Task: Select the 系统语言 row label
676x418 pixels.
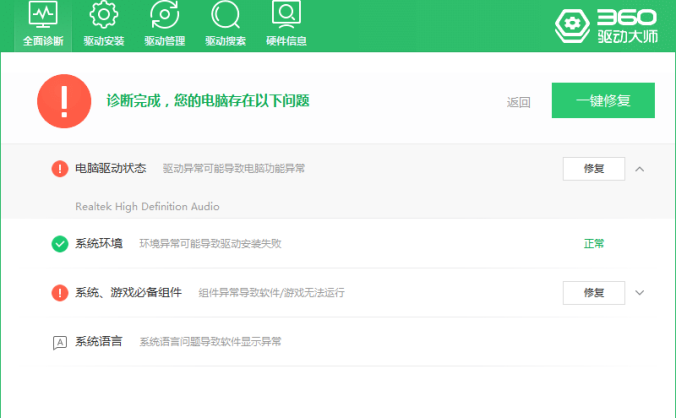Action: pos(99,342)
